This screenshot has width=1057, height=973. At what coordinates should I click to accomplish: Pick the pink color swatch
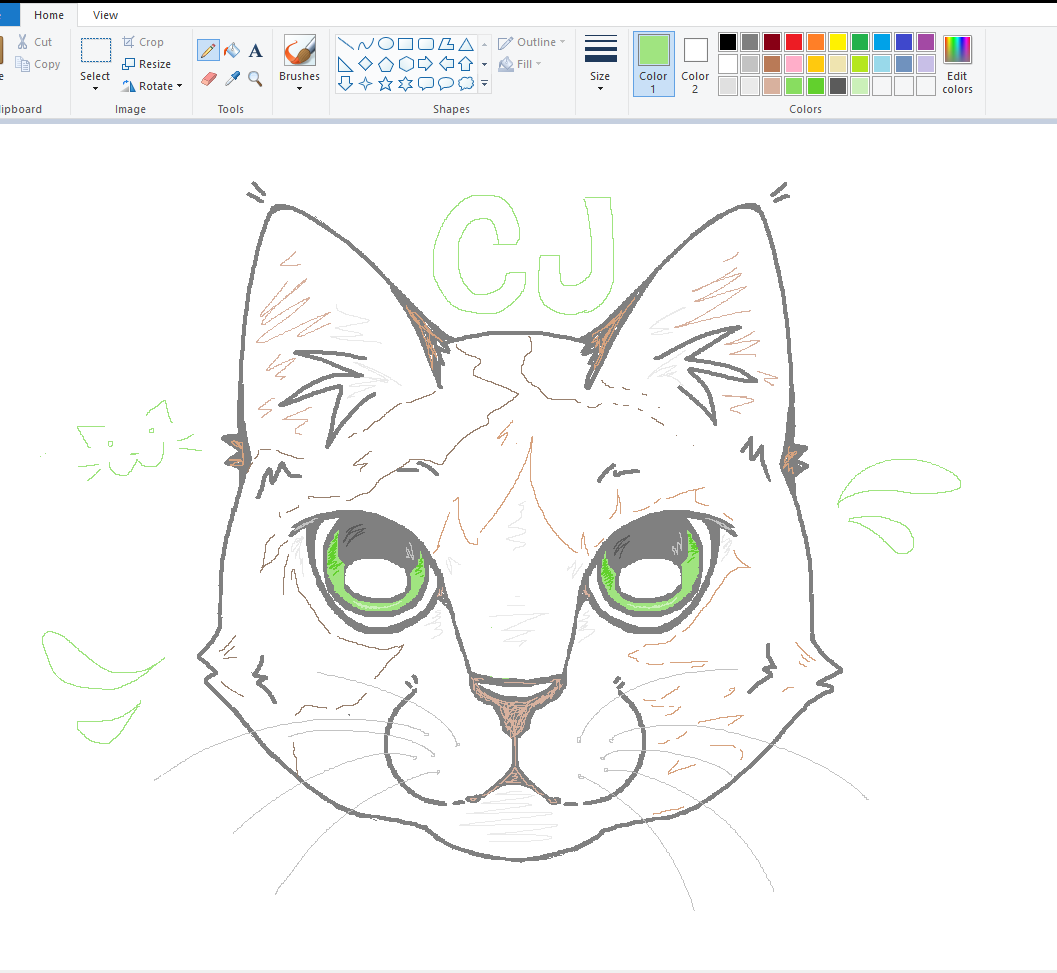coord(794,64)
